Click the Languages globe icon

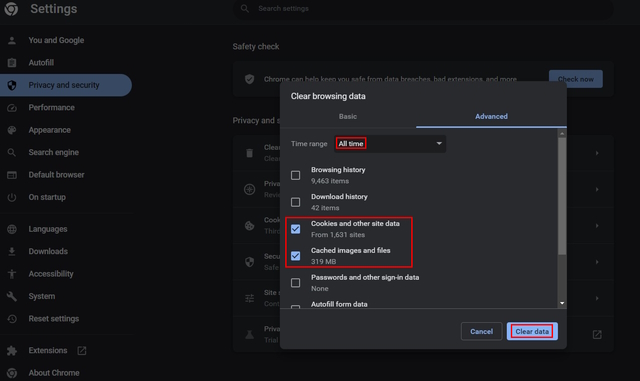(x=12, y=229)
